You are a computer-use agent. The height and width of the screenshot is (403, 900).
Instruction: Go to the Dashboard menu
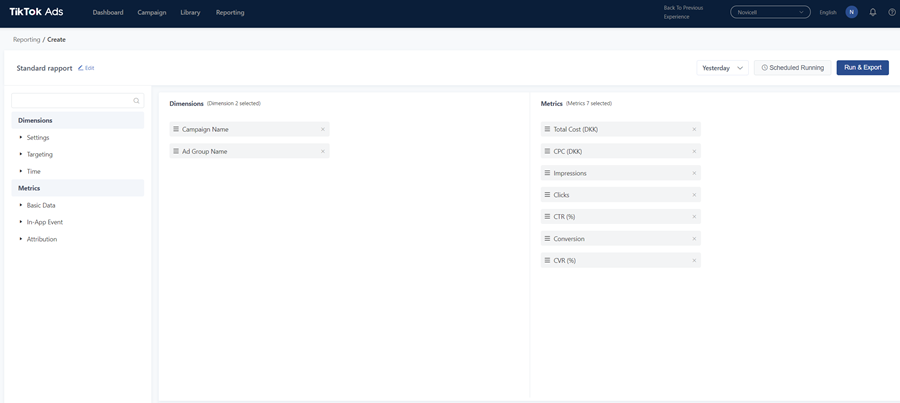click(108, 12)
